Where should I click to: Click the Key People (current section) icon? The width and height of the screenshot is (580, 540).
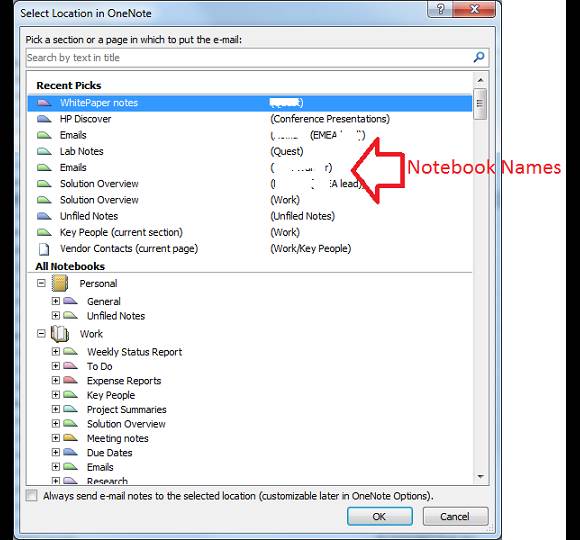44,232
